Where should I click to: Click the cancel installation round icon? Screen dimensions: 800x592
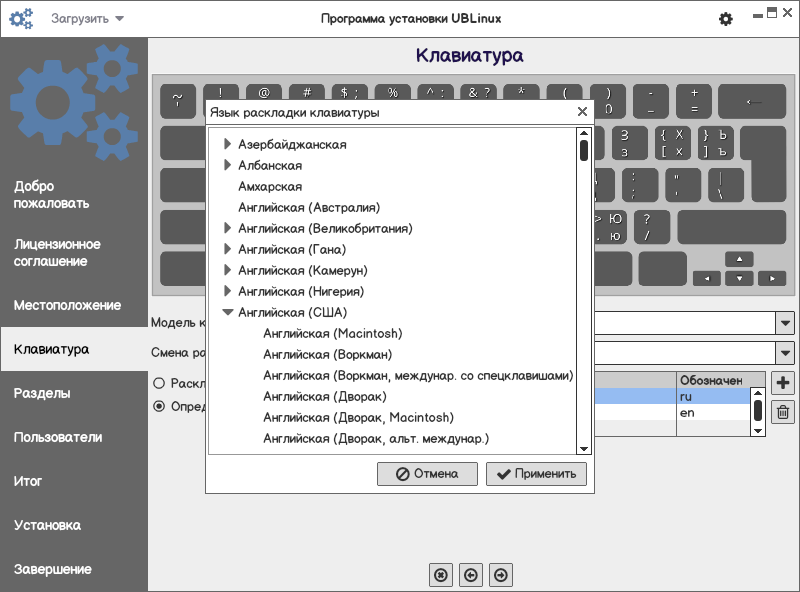441,575
